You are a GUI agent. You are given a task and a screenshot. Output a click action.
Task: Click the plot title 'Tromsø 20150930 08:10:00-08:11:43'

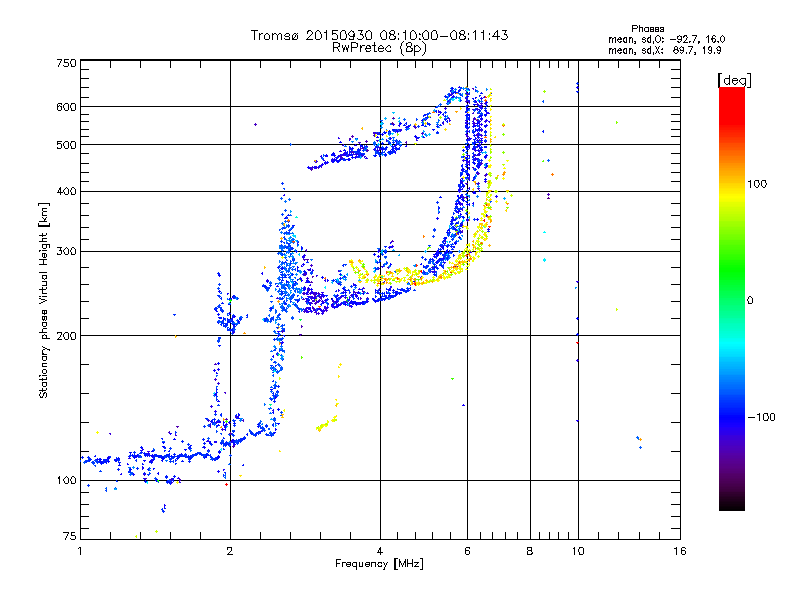[x=379, y=35]
